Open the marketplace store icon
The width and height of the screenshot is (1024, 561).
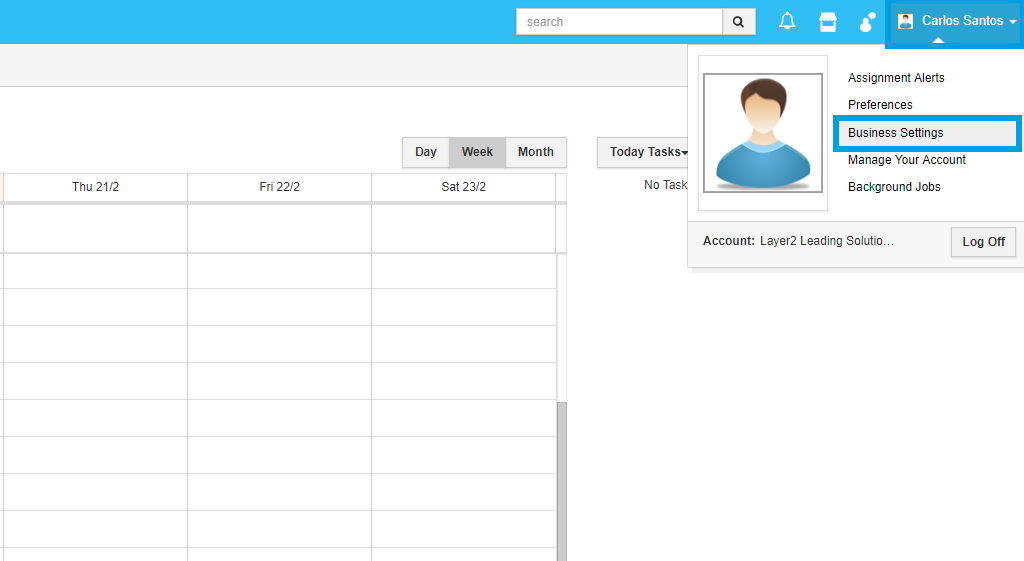[828, 22]
